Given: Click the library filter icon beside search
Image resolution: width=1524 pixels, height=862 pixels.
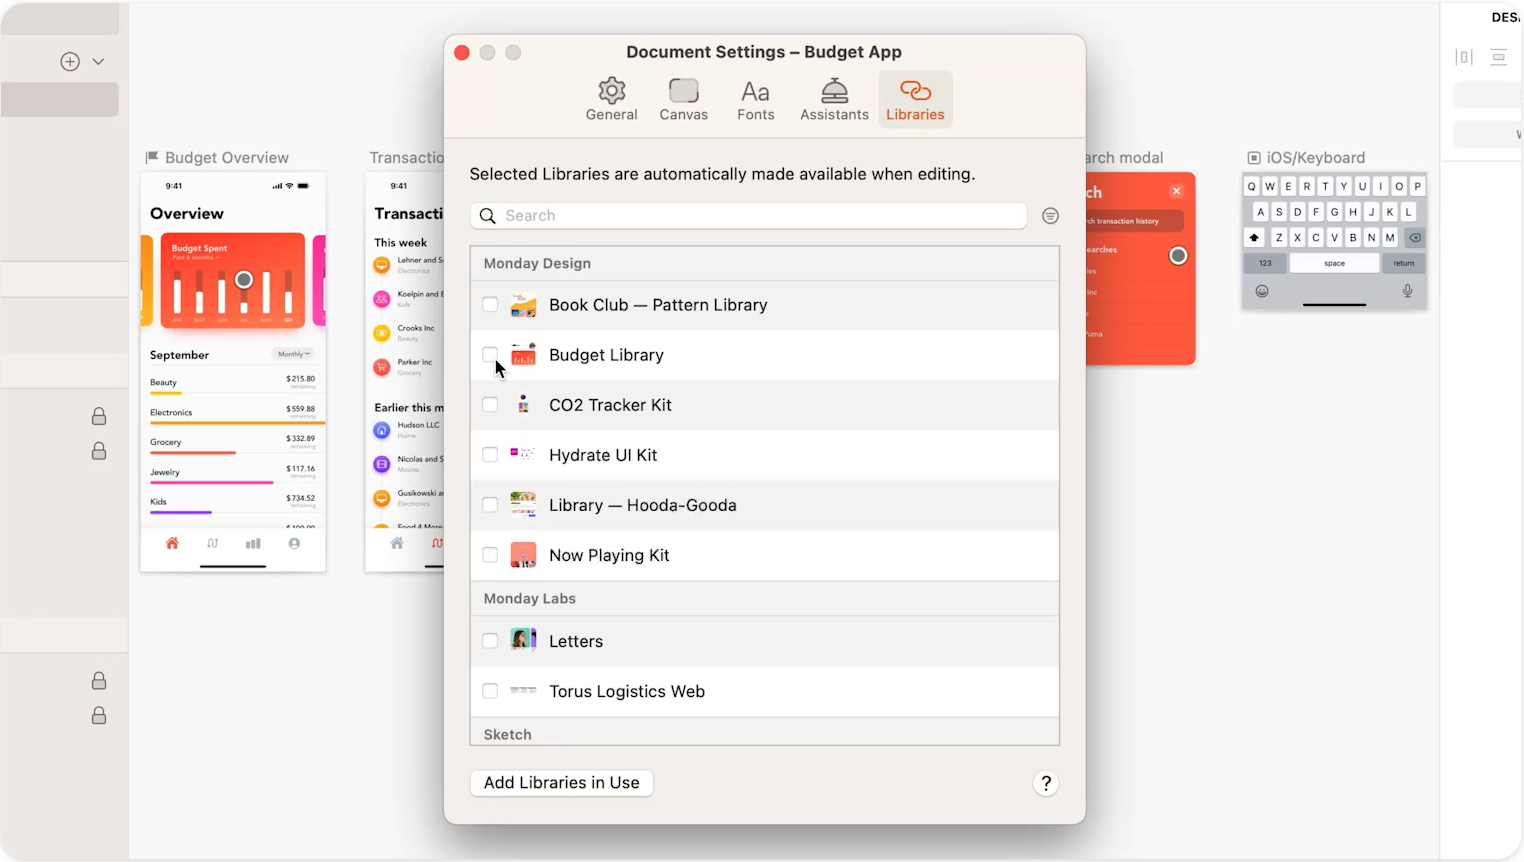Looking at the screenshot, I should pyautogui.click(x=1050, y=216).
